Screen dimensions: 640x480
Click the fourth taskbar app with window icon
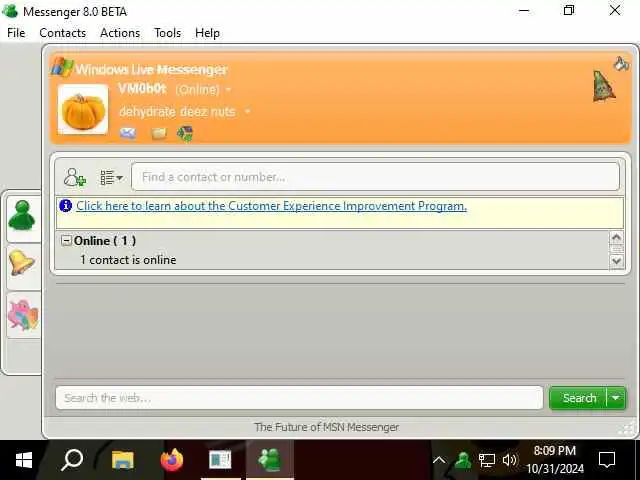(x=220, y=460)
